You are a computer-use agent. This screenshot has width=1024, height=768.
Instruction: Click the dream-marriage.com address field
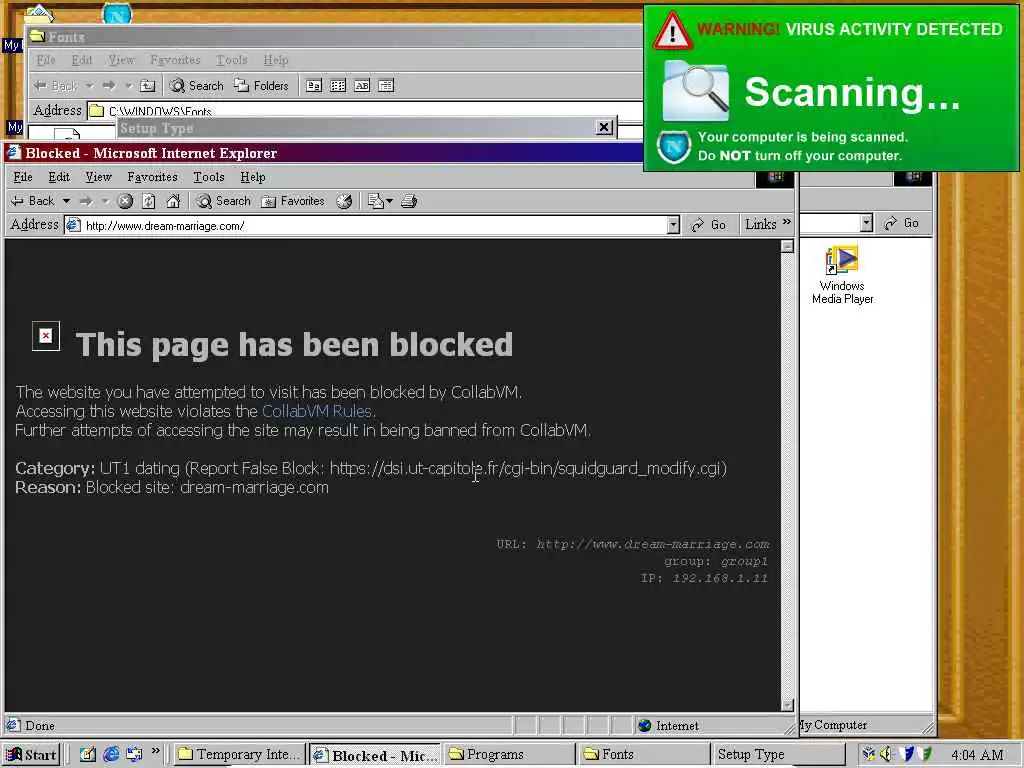[374, 225]
